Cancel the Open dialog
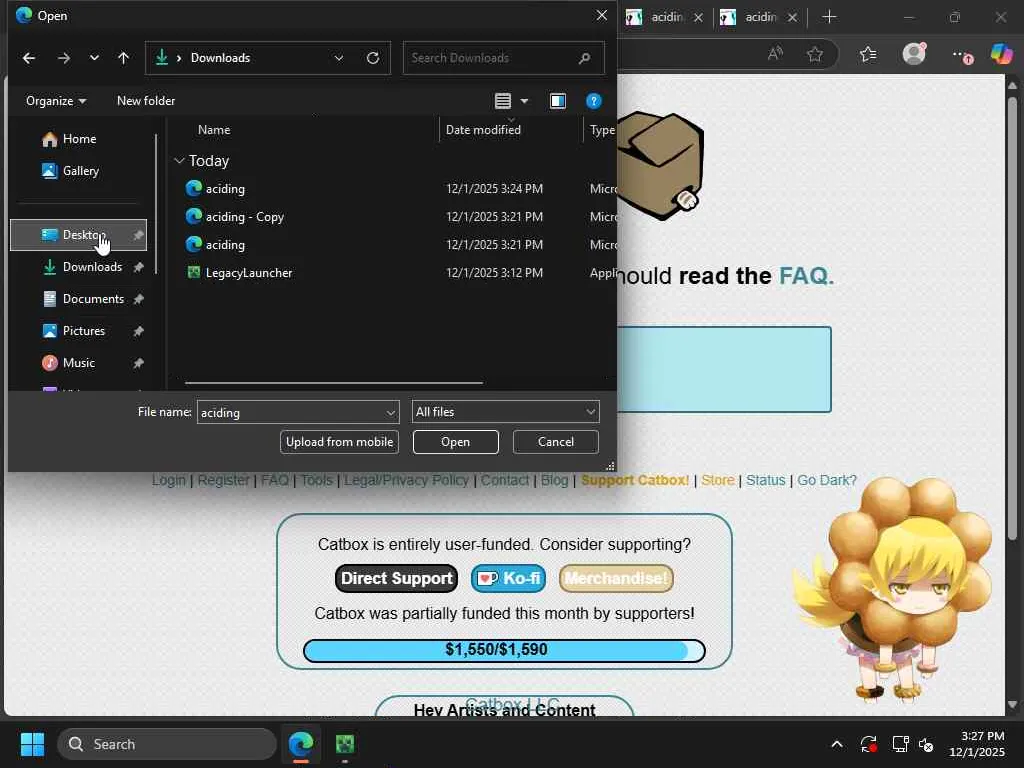The height and width of the screenshot is (768, 1024). [x=556, y=442]
